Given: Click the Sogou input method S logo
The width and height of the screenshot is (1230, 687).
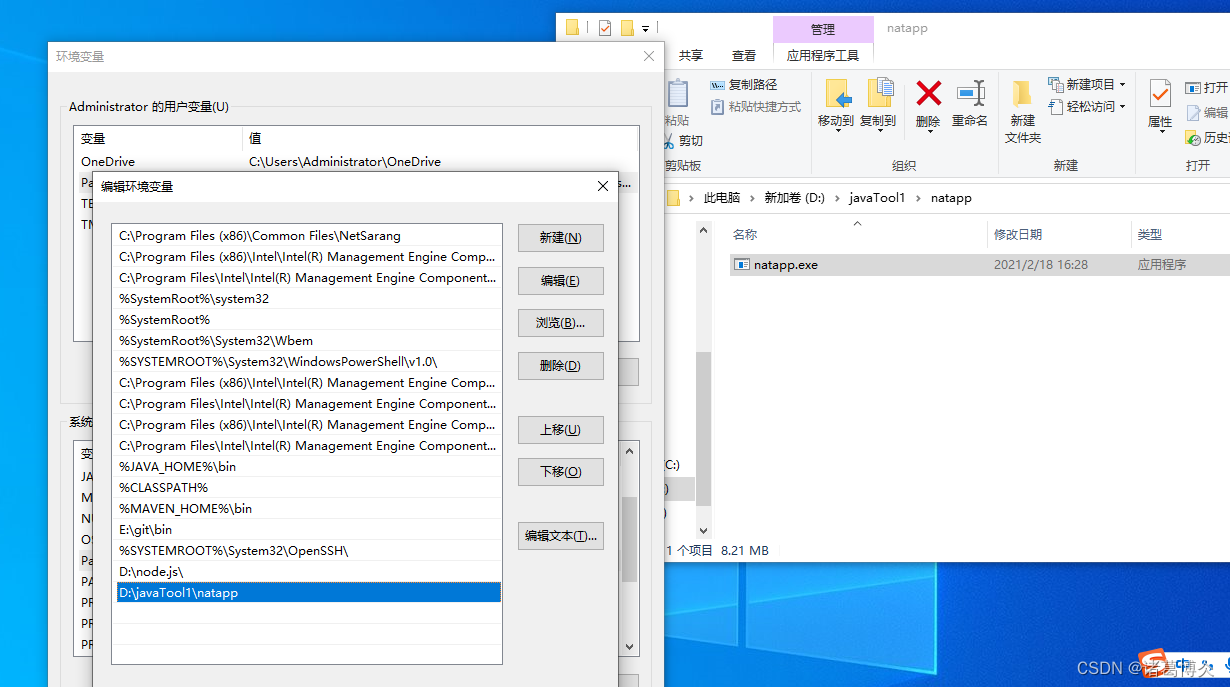Looking at the screenshot, I should point(1153,664).
